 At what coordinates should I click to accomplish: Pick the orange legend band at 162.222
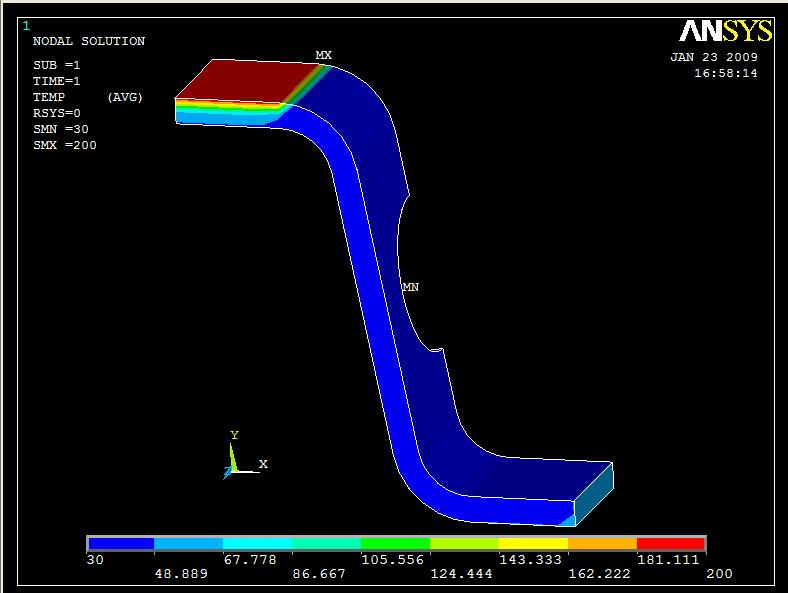pos(602,543)
